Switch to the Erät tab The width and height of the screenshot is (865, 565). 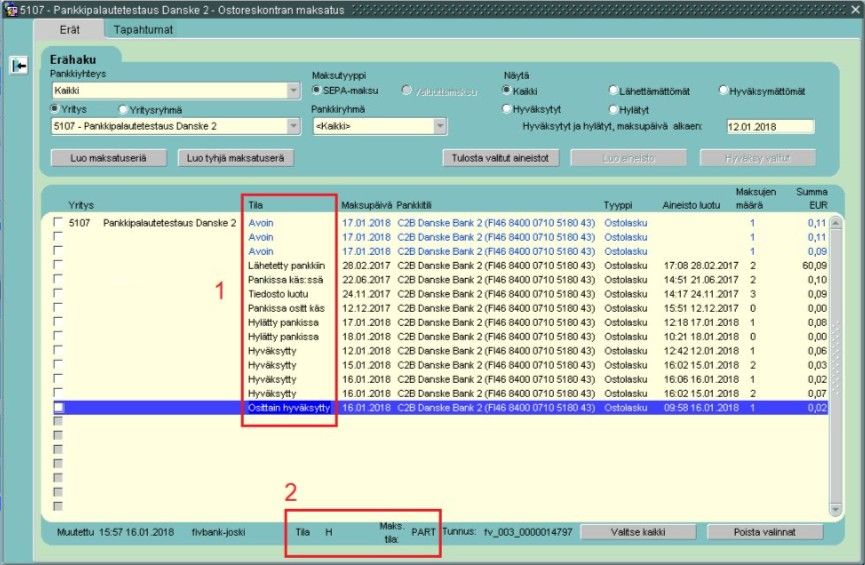tap(70, 30)
